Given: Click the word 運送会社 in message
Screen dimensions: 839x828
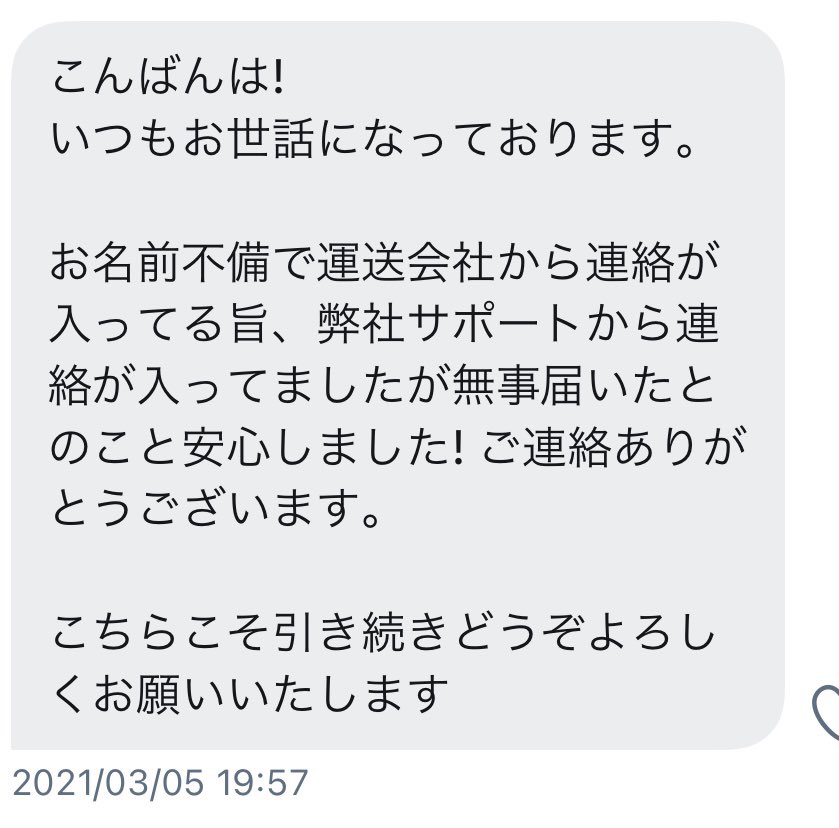Looking at the screenshot, I should click(x=406, y=263).
